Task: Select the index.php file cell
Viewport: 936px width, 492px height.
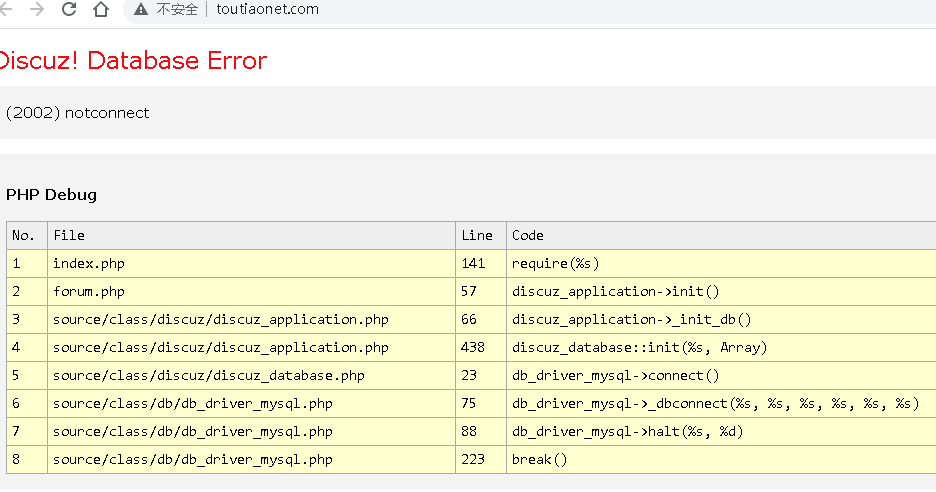Action: click(89, 264)
